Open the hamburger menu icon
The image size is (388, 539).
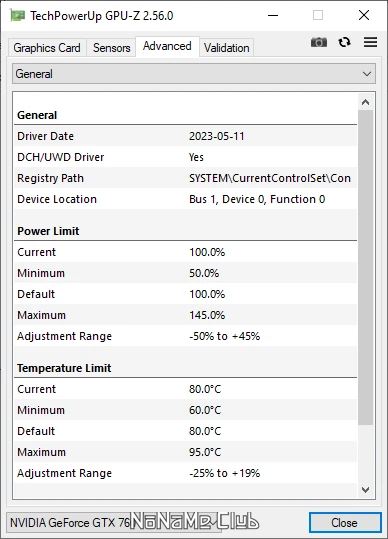click(x=370, y=42)
